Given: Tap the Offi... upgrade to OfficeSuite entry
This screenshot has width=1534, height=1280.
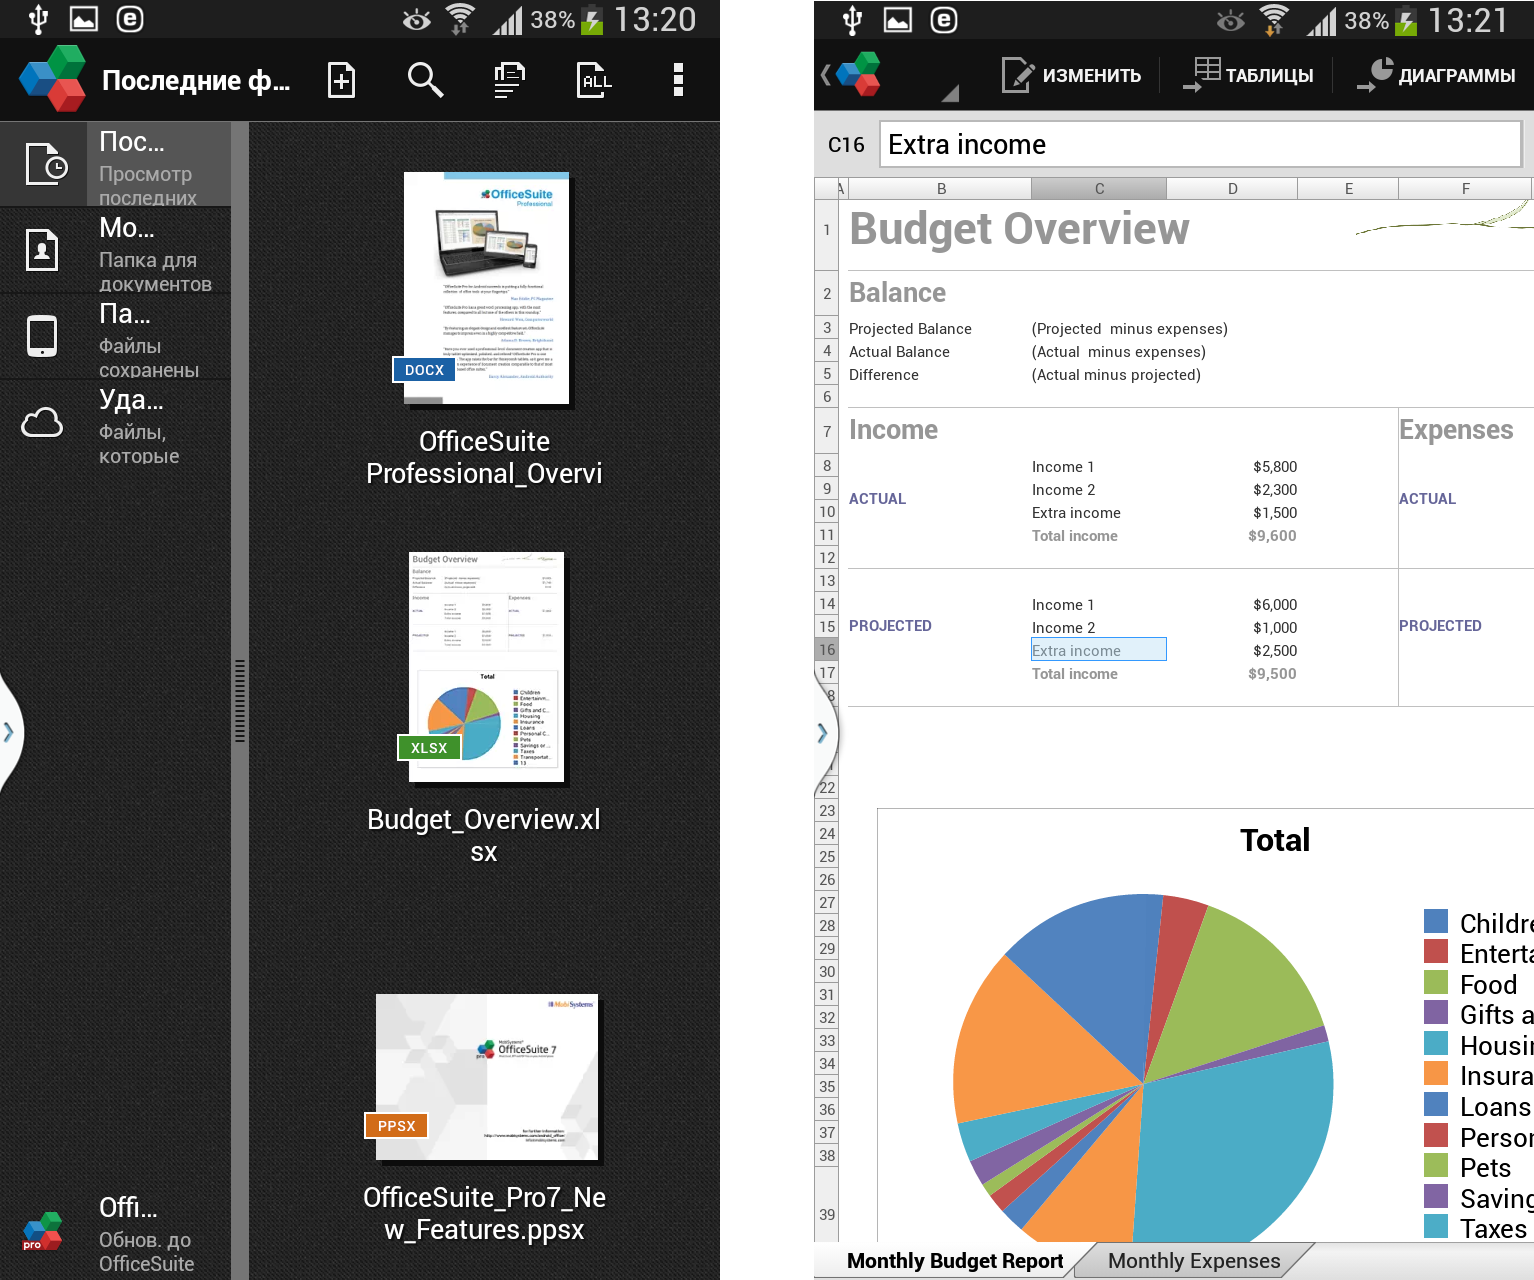Looking at the screenshot, I should [116, 1234].
